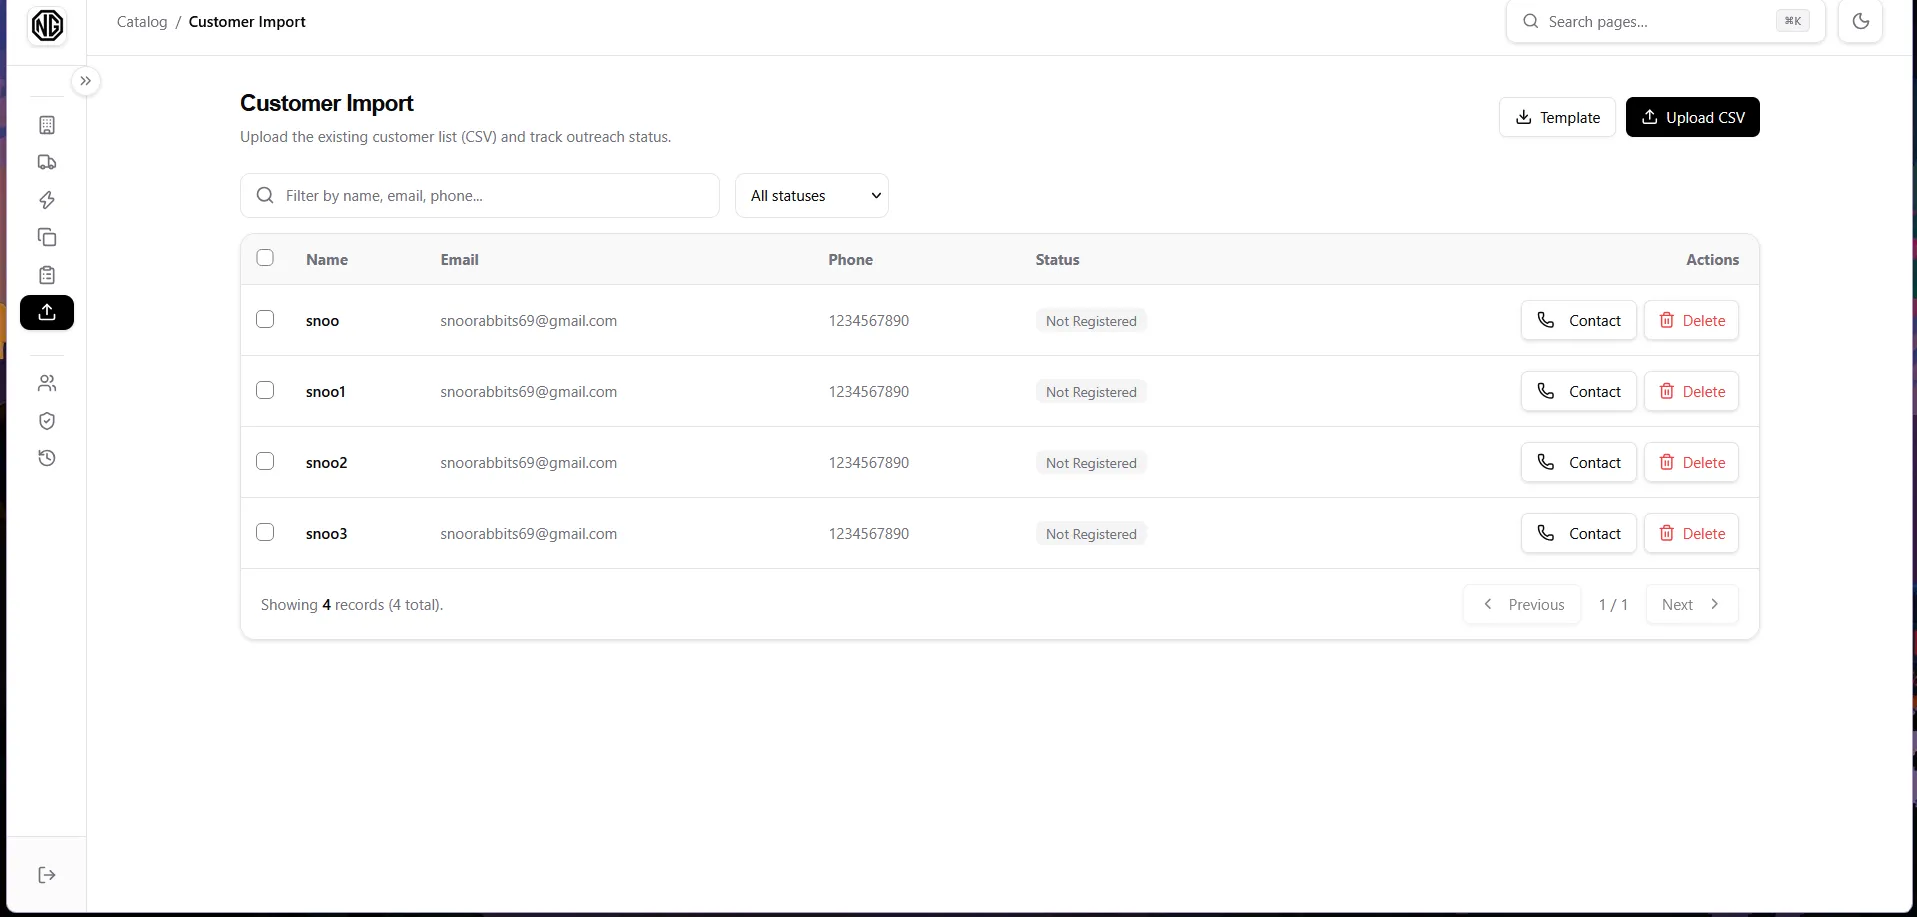The width and height of the screenshot is (1917, 917).
Task: Delete the snoo3 record
Action: [1691, 533]
